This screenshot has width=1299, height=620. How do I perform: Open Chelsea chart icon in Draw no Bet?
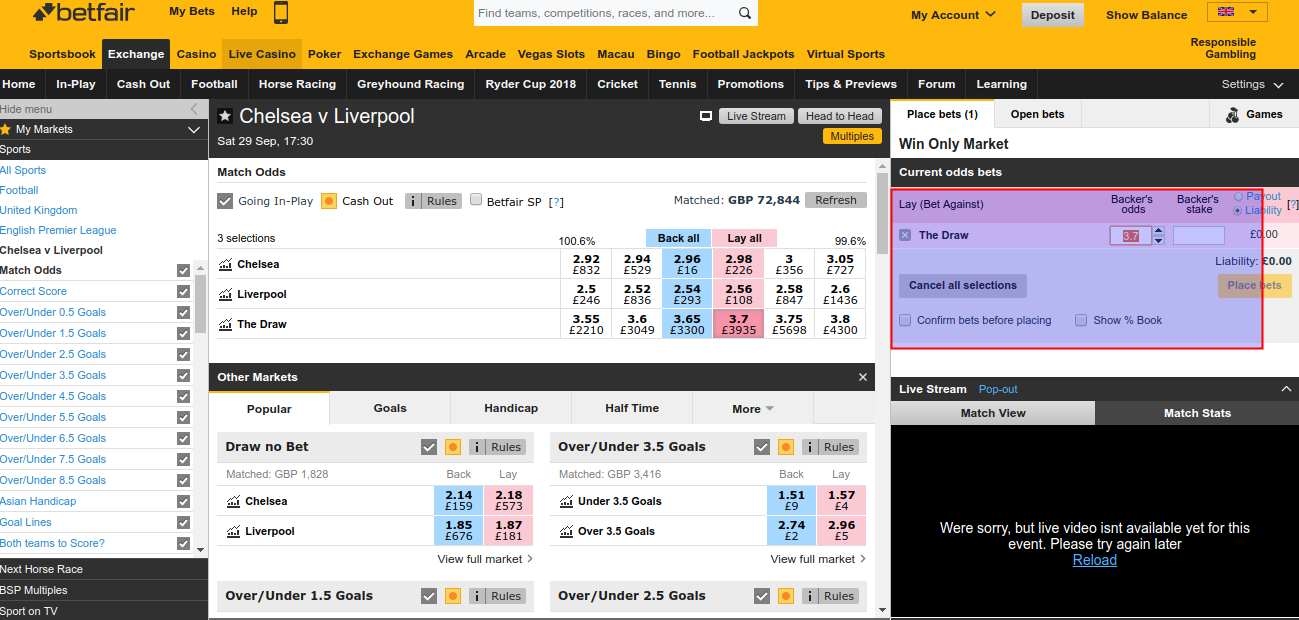click(x=234, y=502)
